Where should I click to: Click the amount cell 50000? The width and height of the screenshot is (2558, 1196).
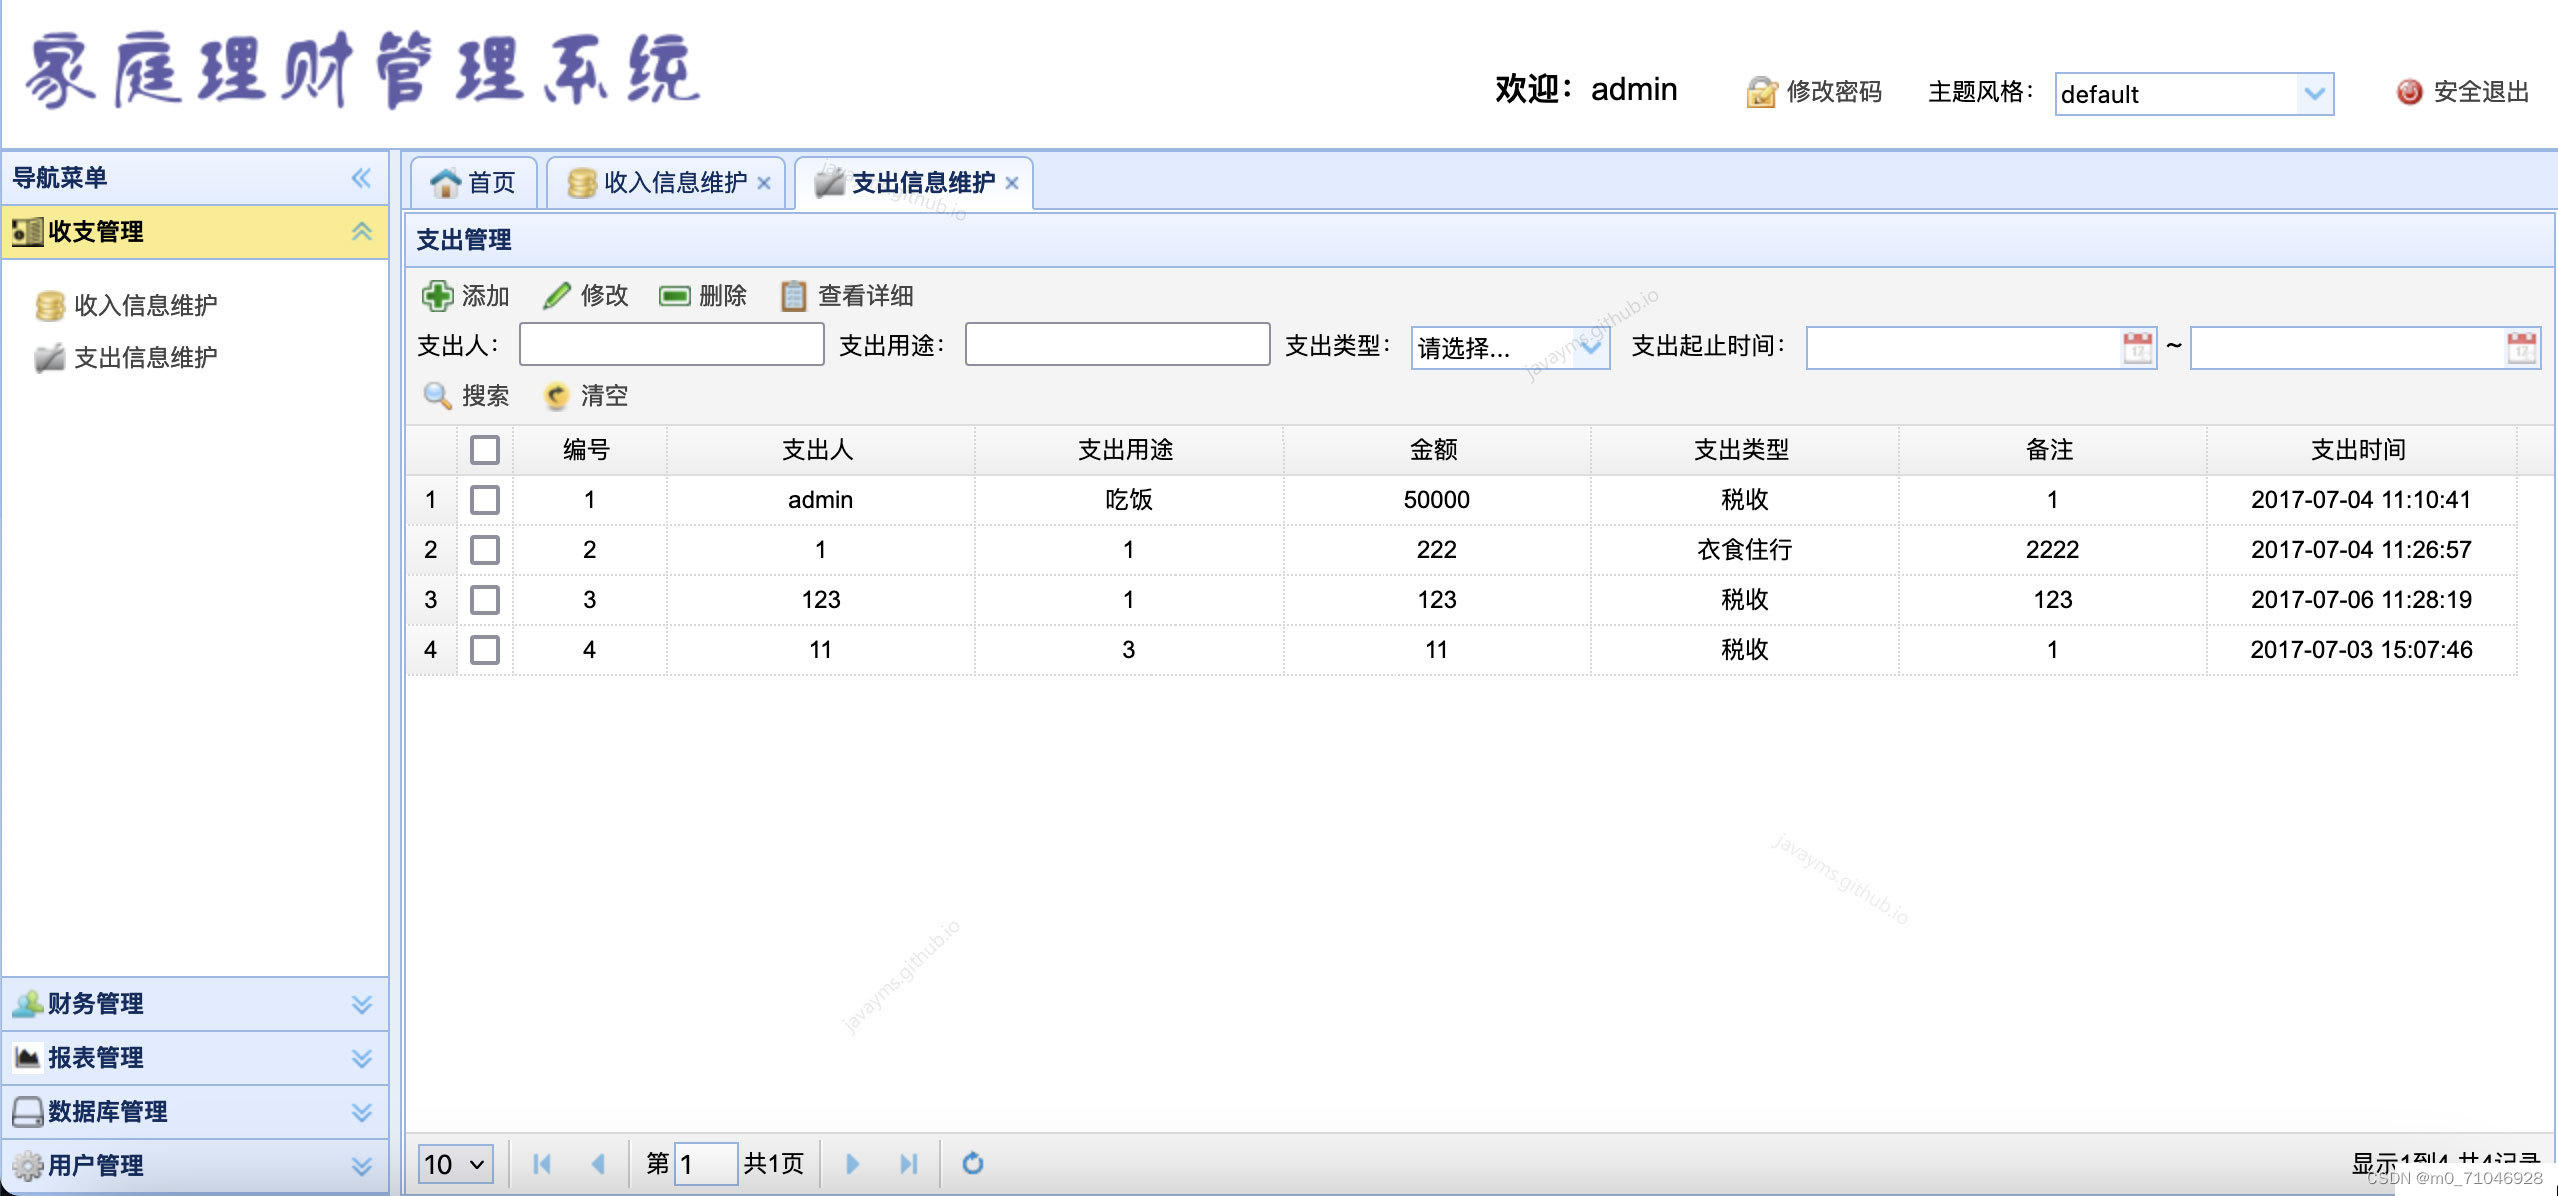pos(1436,500)
